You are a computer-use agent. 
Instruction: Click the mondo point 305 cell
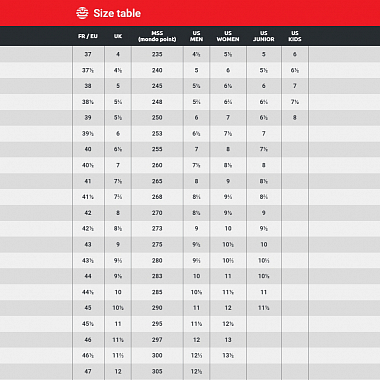(157, 371)
